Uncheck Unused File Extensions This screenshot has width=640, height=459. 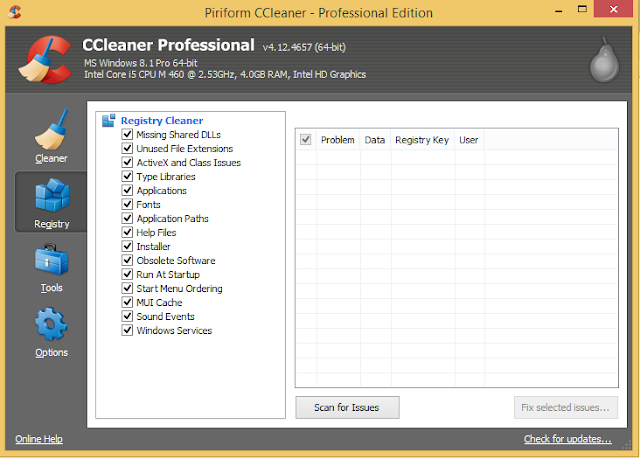[x=127, y=148]
